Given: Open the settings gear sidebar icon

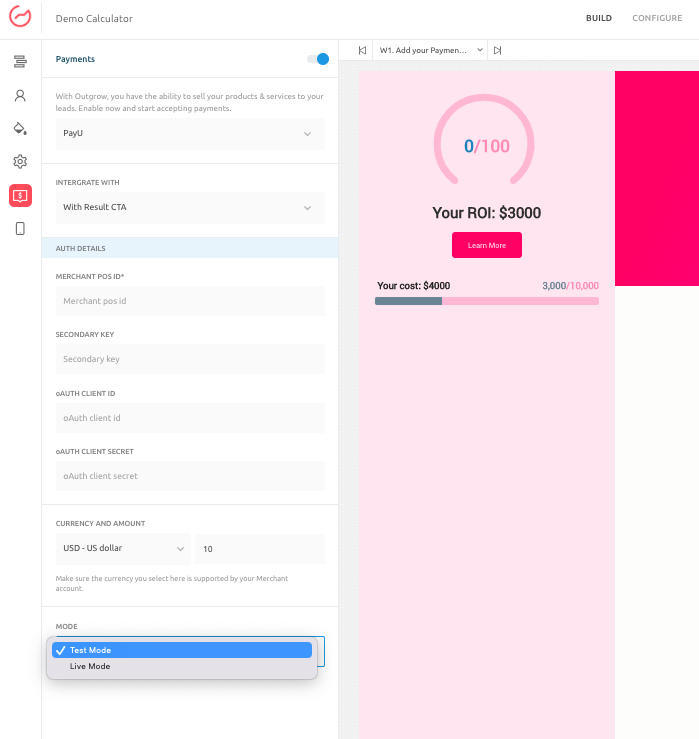Looking at the screenshot, I should [20, 161].
